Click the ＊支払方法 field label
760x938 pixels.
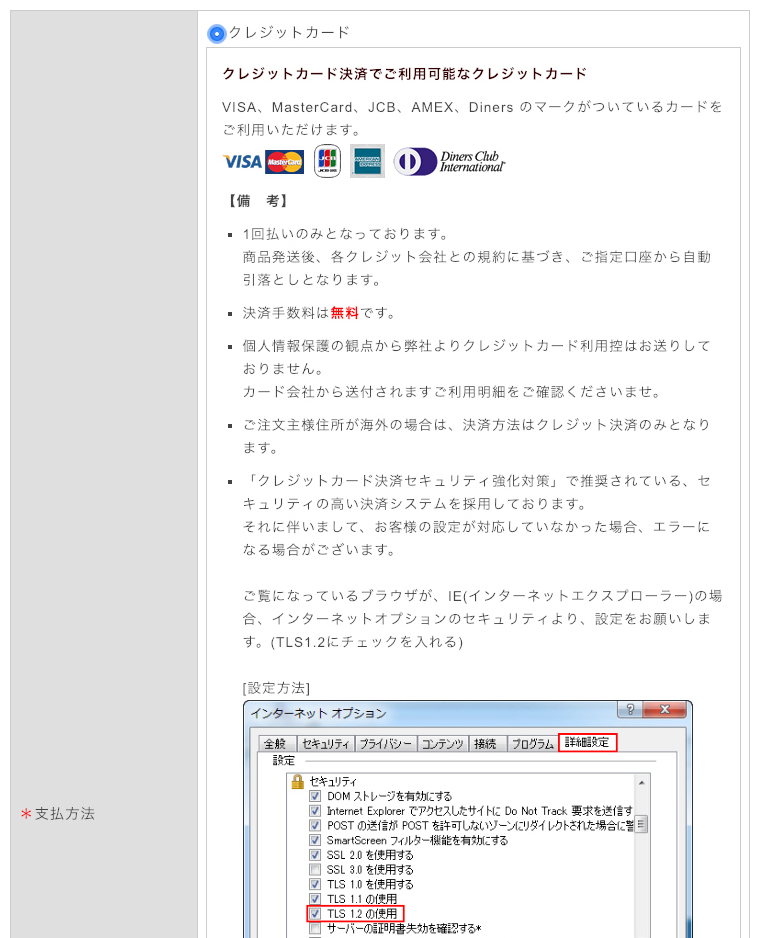coord(57,814)
